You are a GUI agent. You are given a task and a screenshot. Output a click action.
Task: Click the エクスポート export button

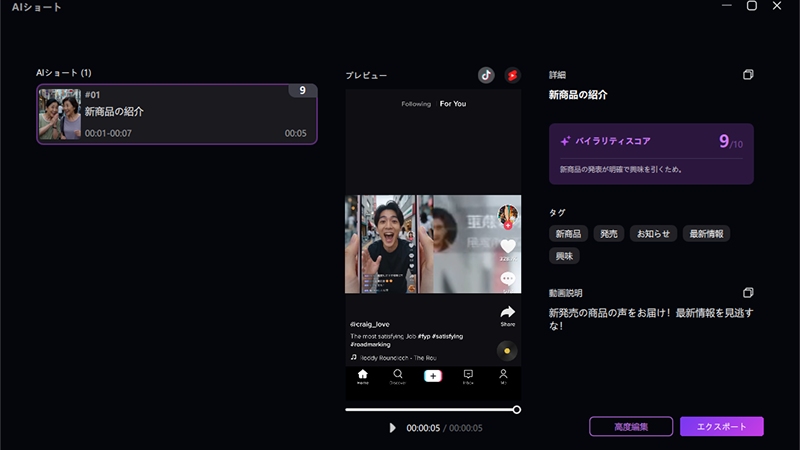click(721, 427)
